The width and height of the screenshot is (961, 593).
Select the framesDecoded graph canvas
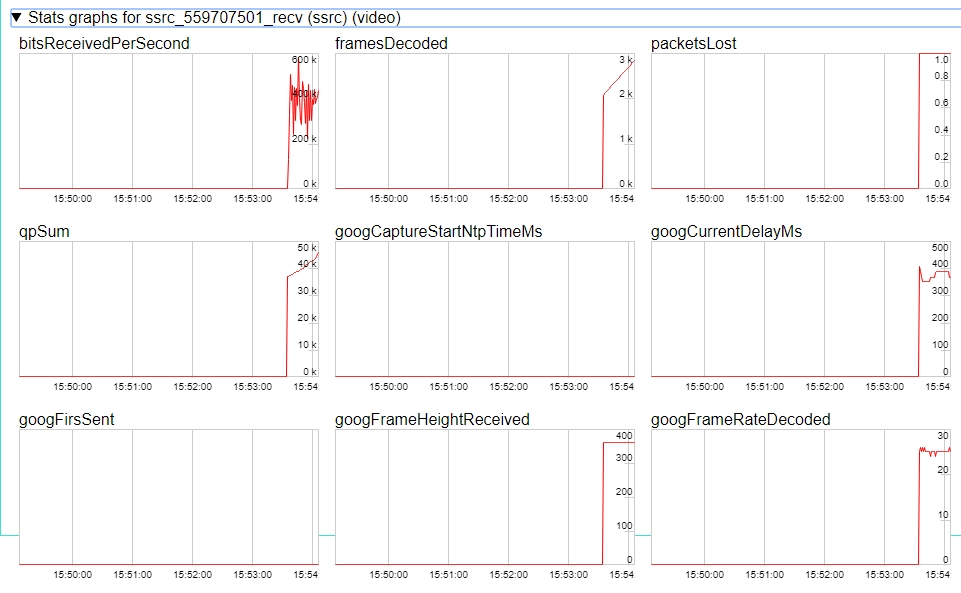(484, 120)
